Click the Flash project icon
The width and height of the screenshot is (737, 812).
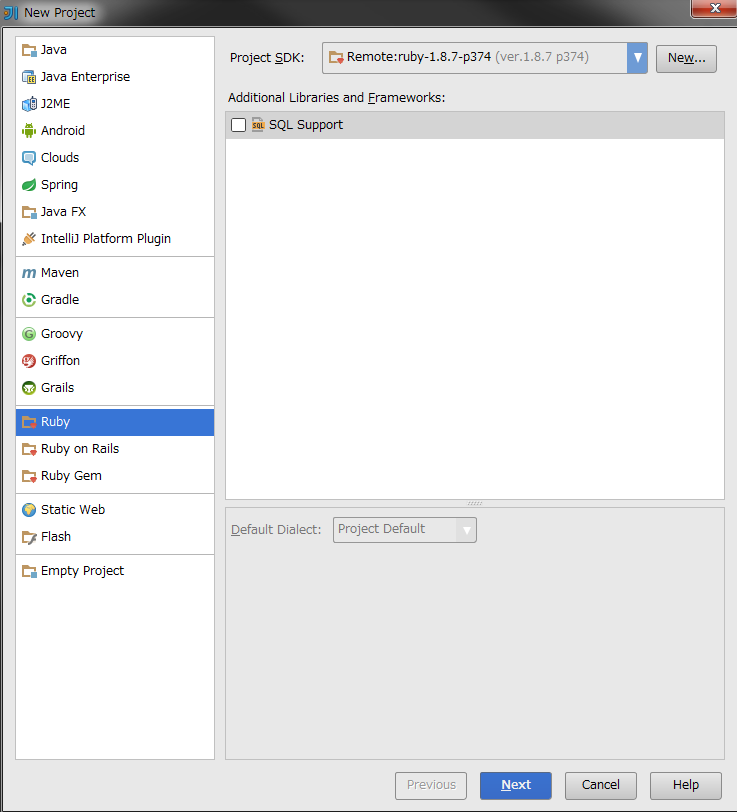click(29, 537)
